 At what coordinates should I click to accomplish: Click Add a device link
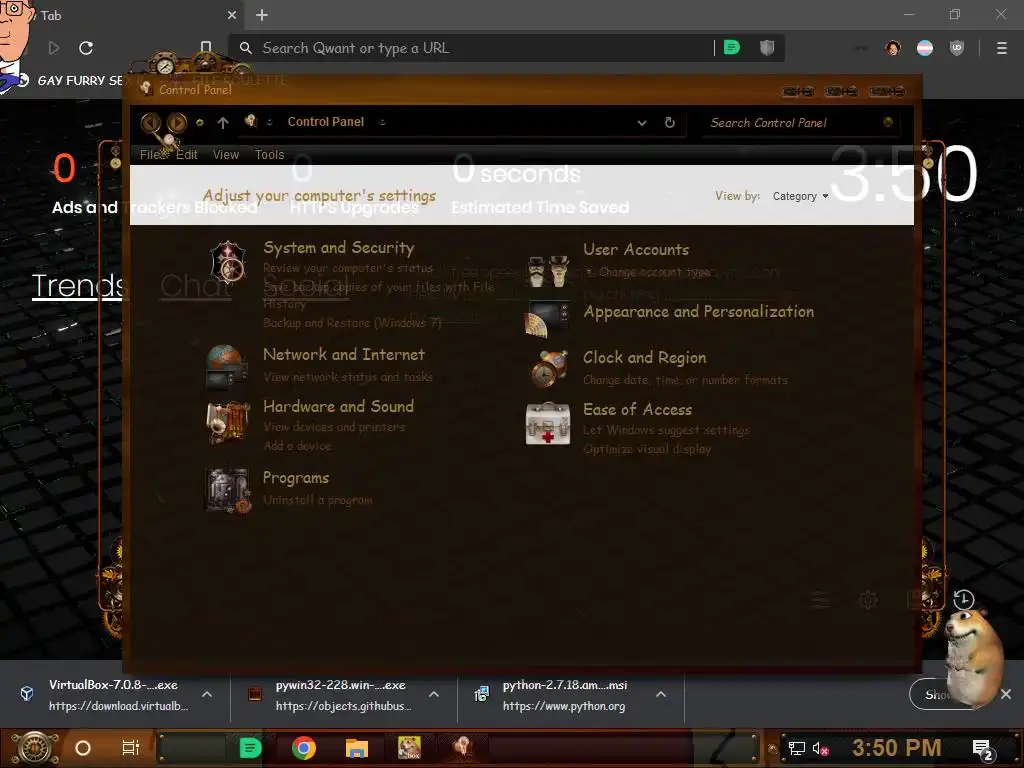pos(297,446)
